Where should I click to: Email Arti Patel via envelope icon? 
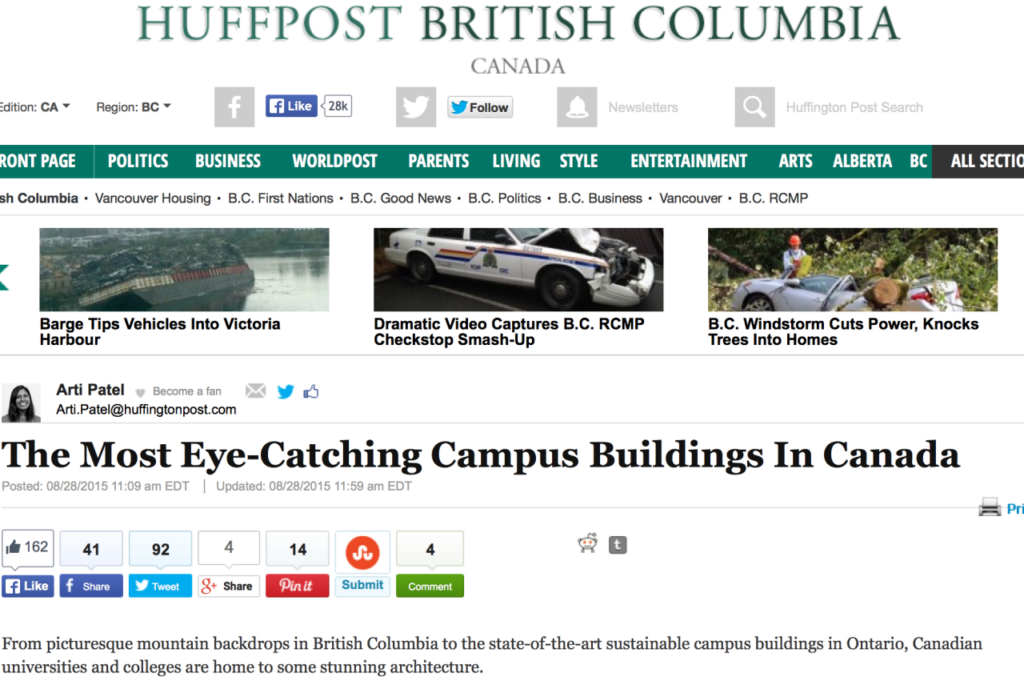(x=255, y=391)
